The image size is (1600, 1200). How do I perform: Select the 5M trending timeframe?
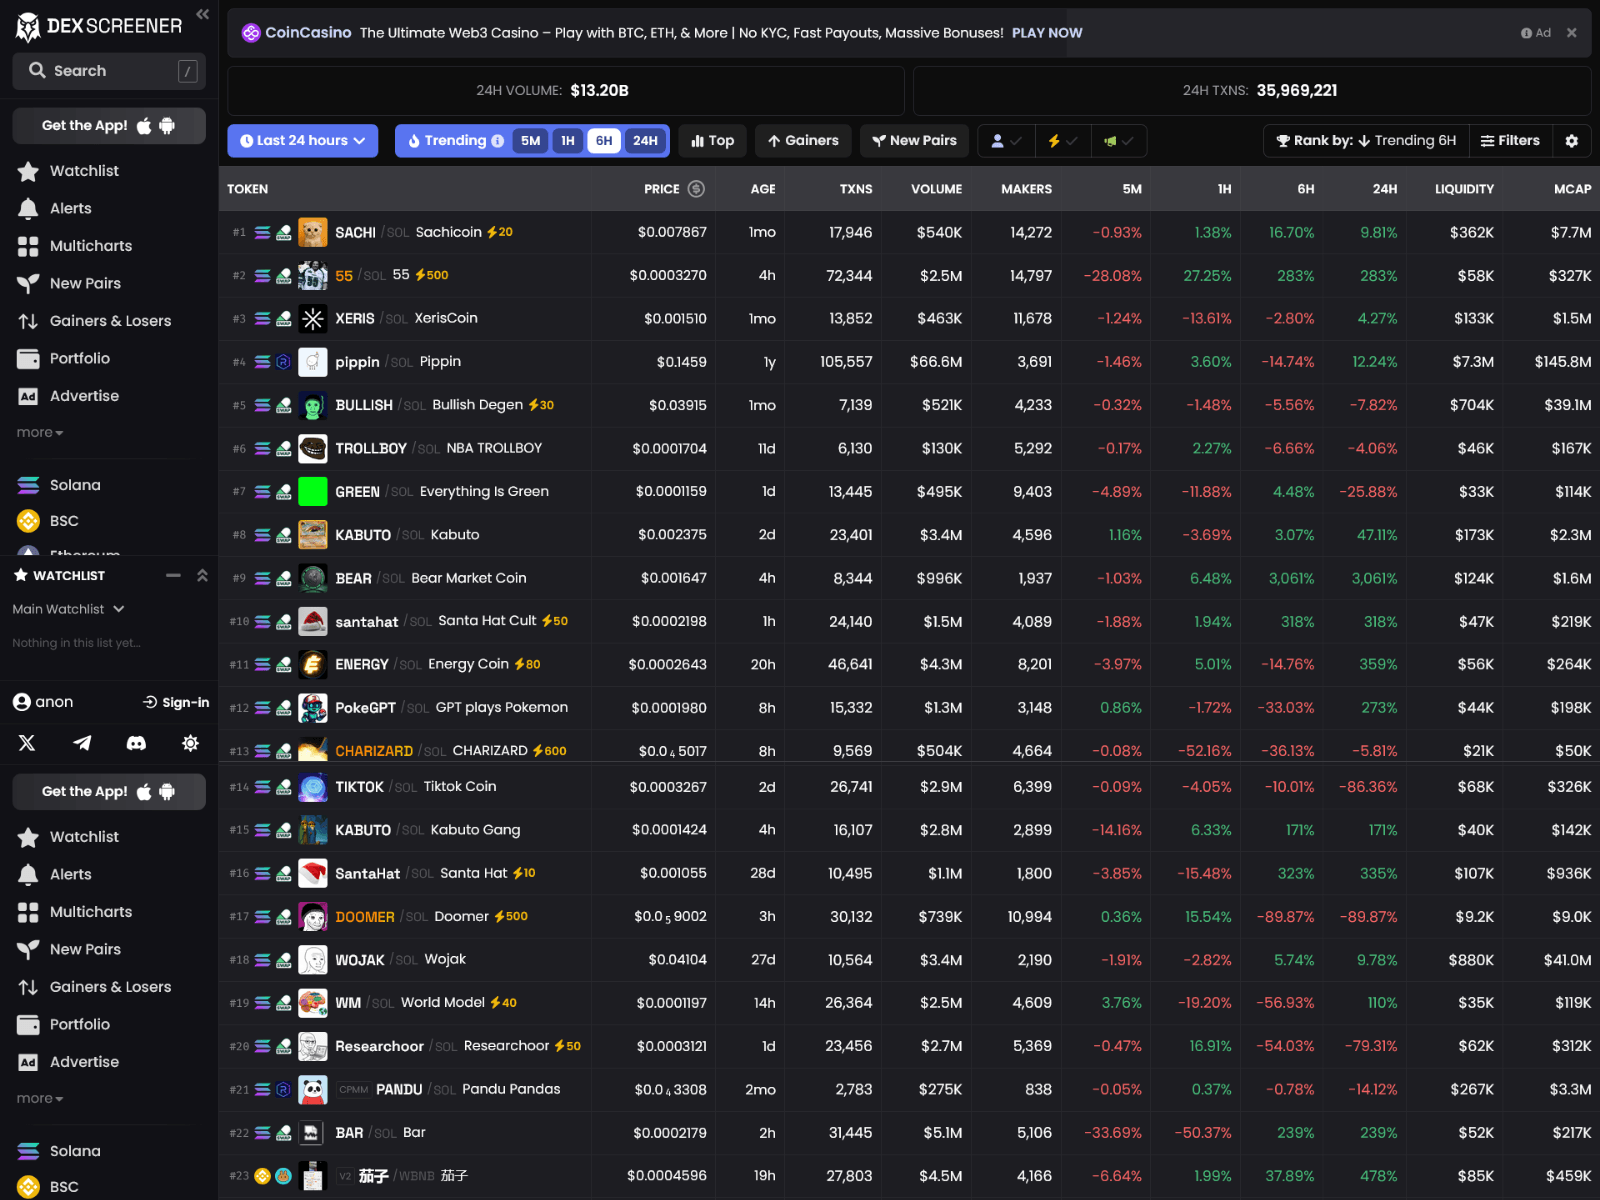[x=530, y=141]
